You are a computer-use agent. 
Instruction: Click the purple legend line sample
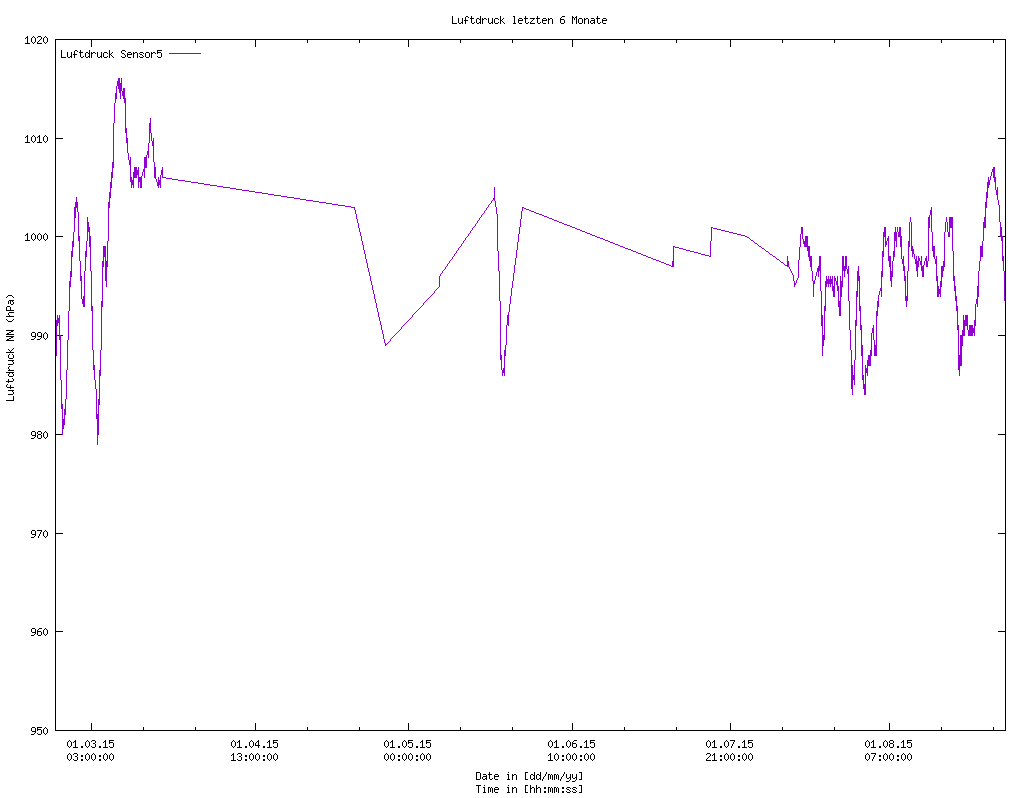pos(185,54)
